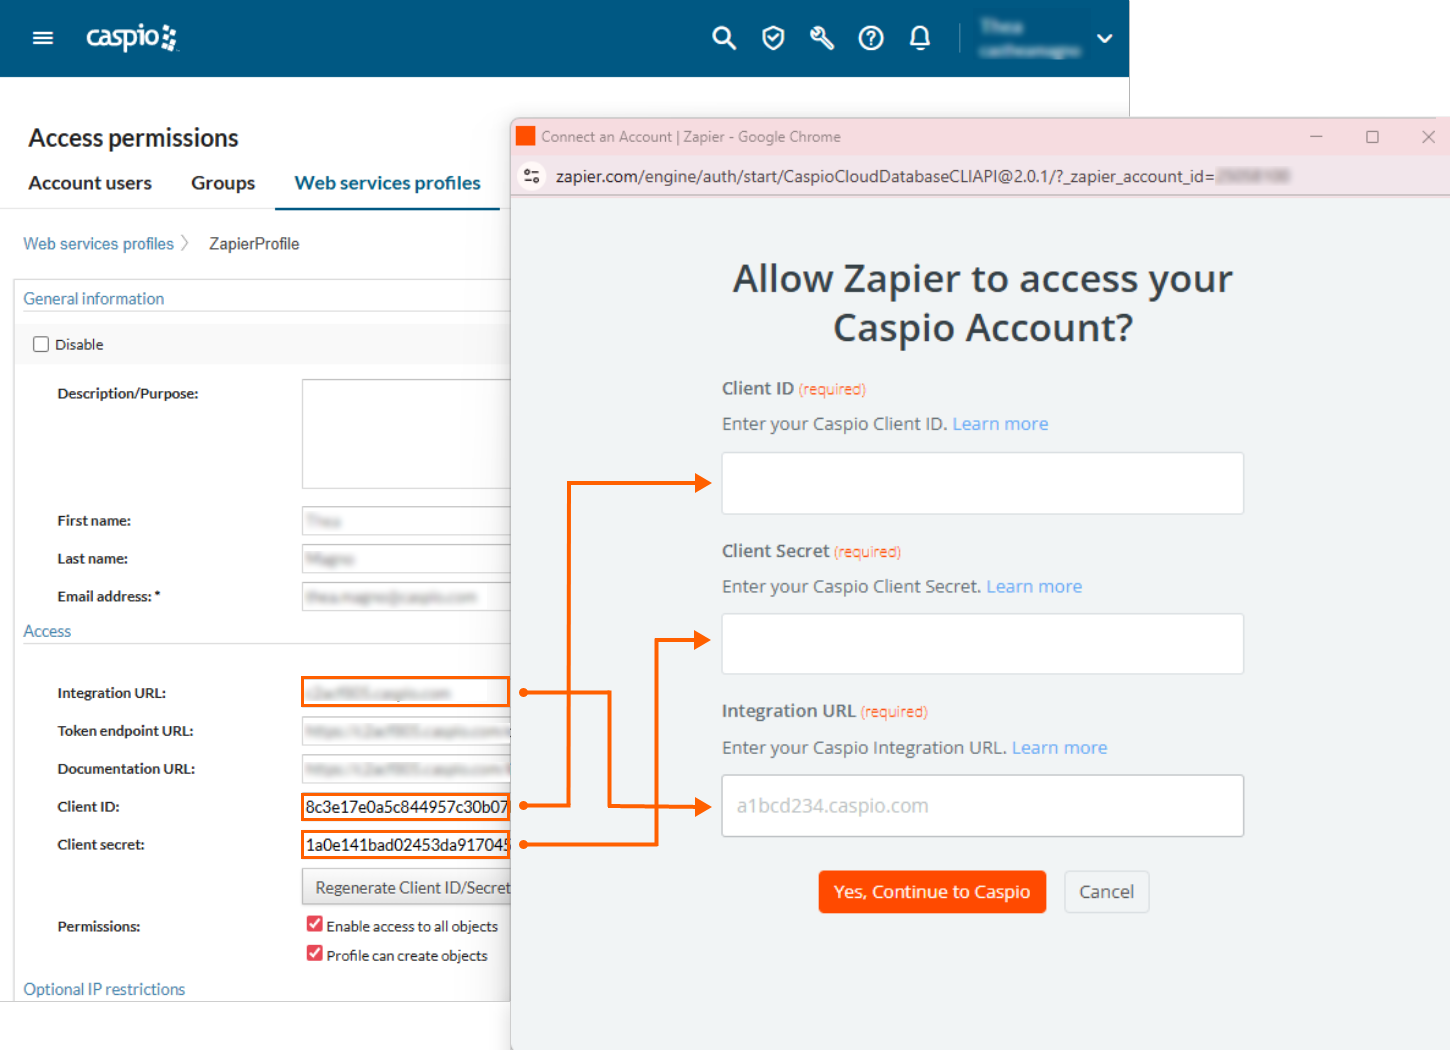Click Yes, Continue to Caspio

click(932, 891)
